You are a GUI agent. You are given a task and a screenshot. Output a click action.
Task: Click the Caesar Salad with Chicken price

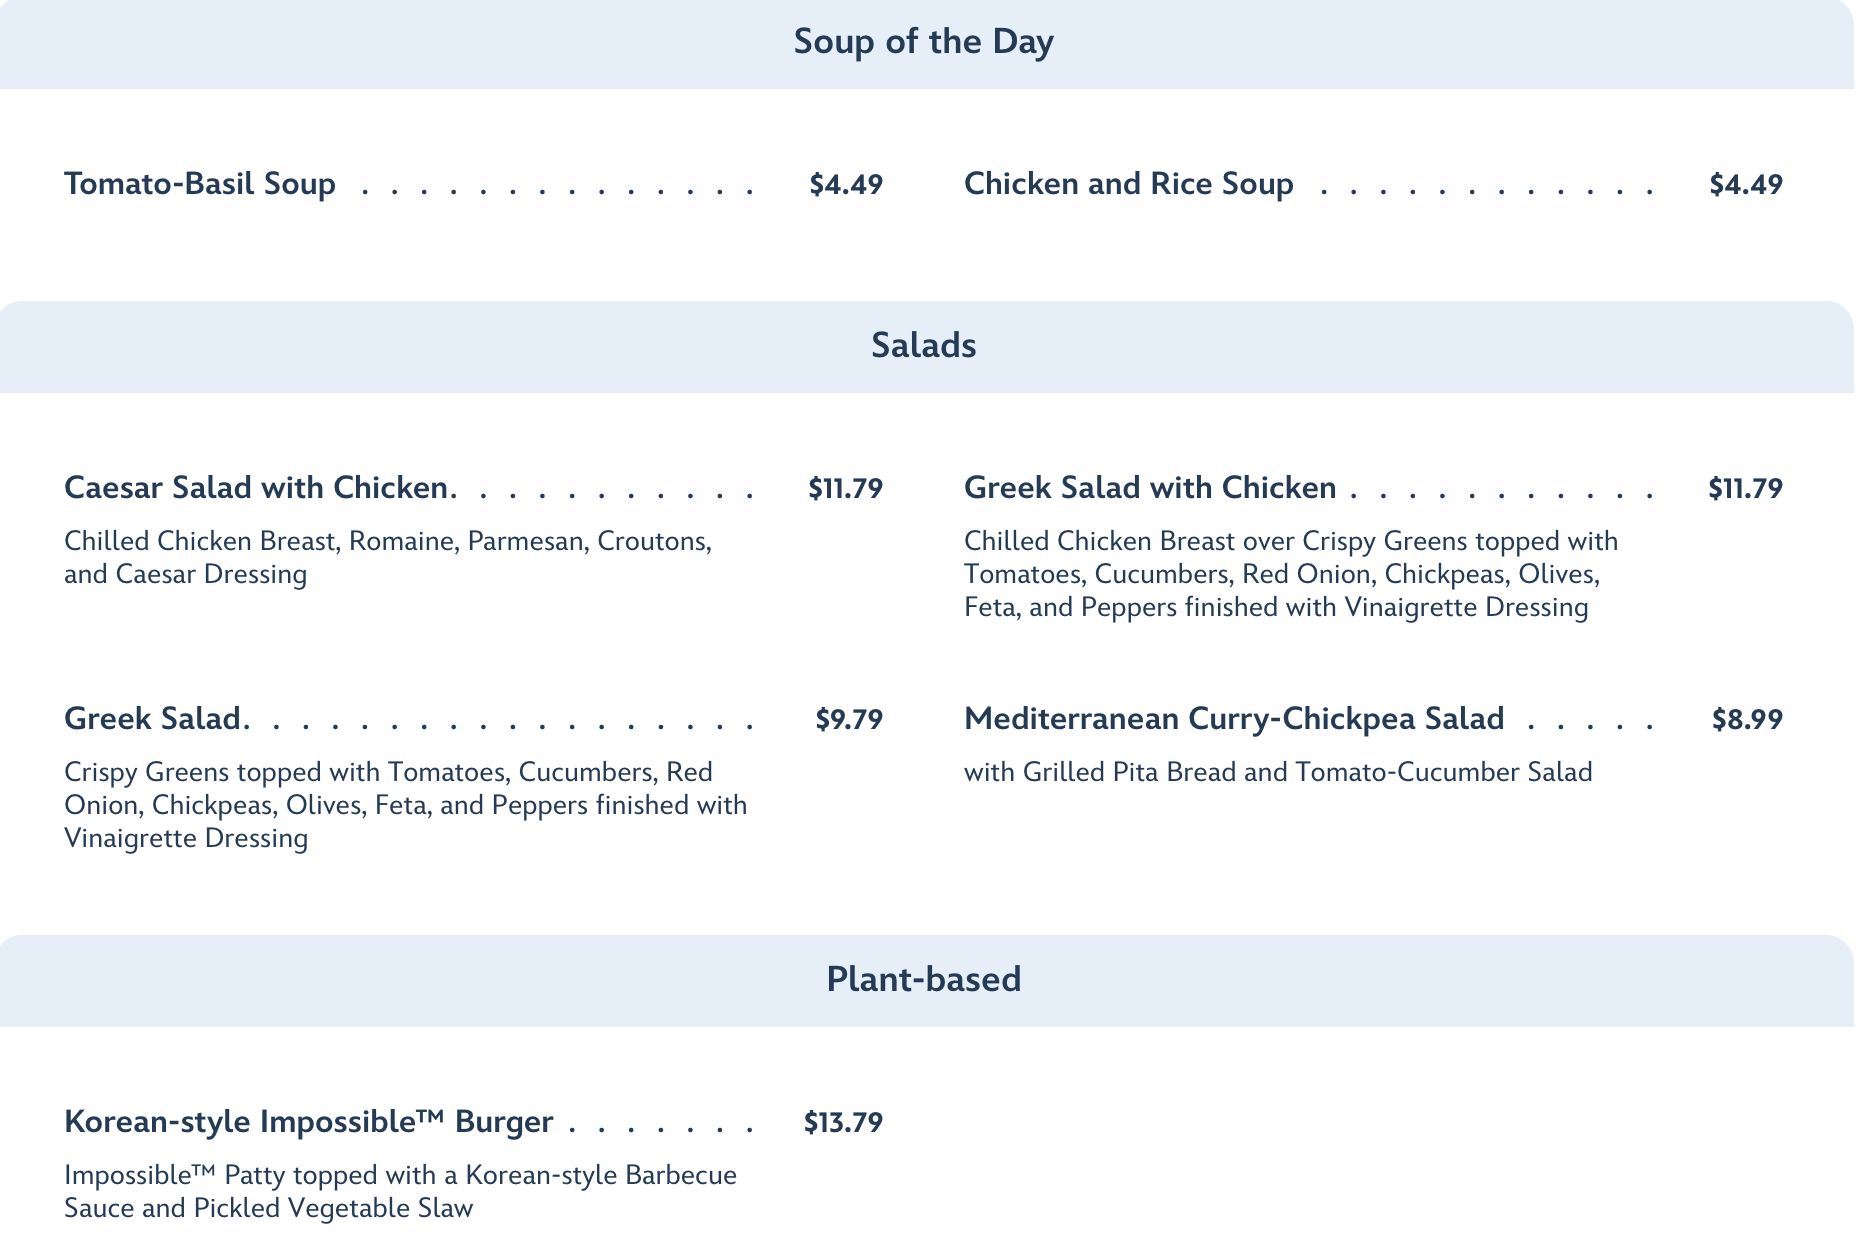pyautogui.click(x=845, y=488)
